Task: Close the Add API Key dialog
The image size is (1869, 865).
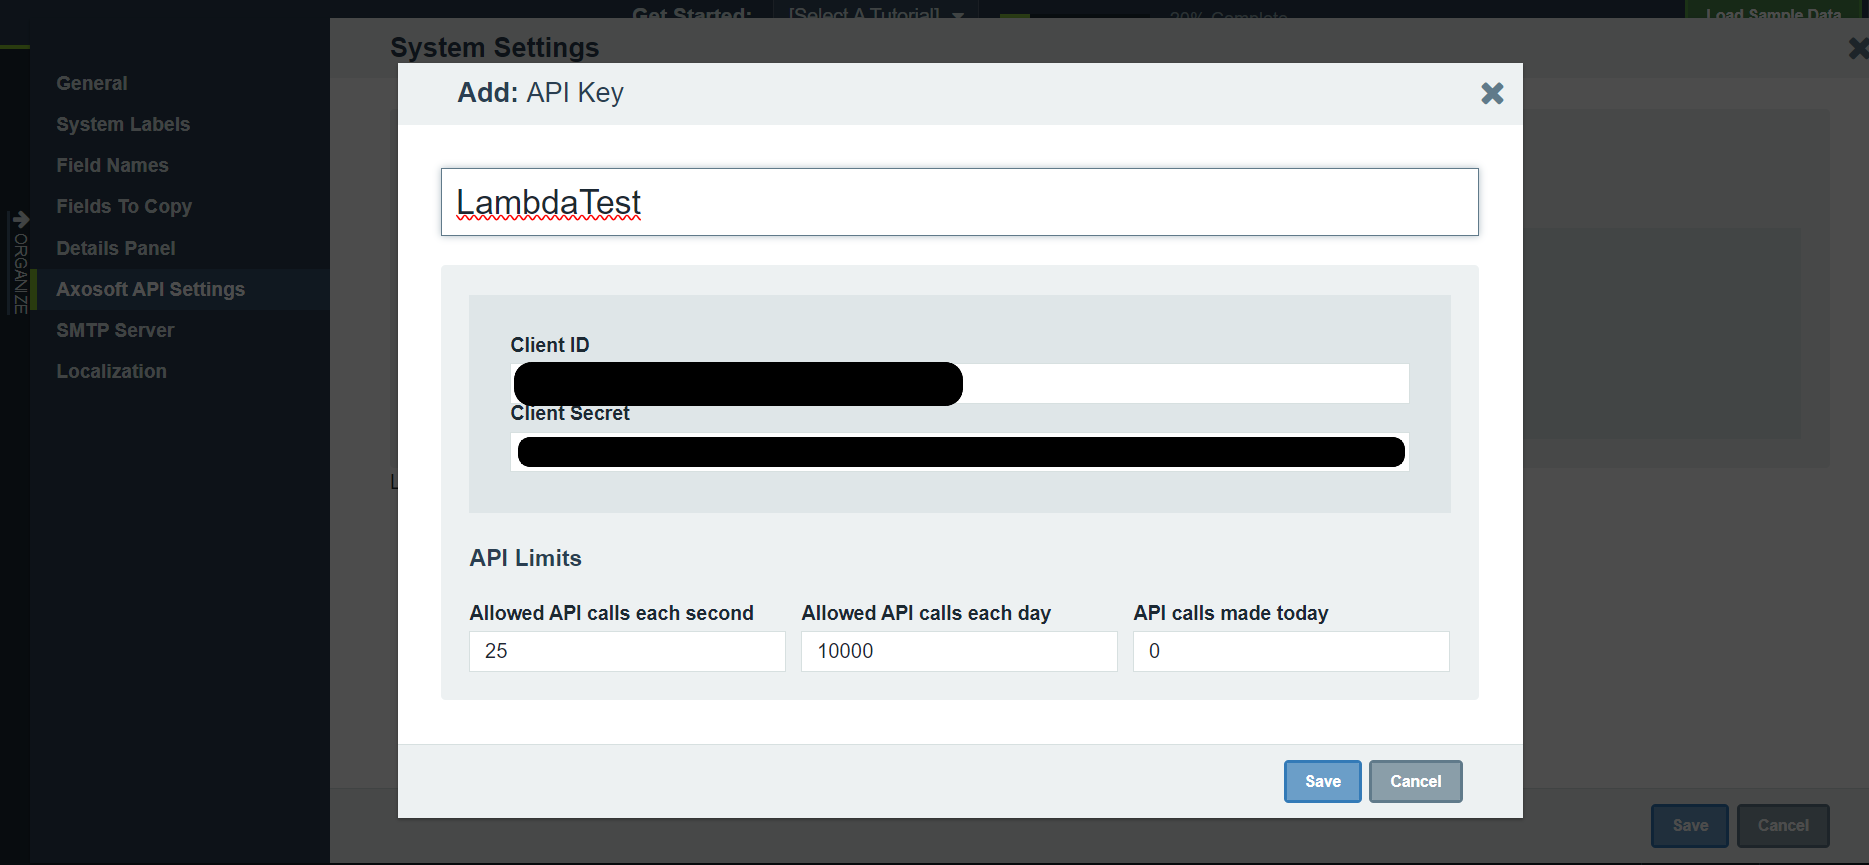Action: (1491, 93)
